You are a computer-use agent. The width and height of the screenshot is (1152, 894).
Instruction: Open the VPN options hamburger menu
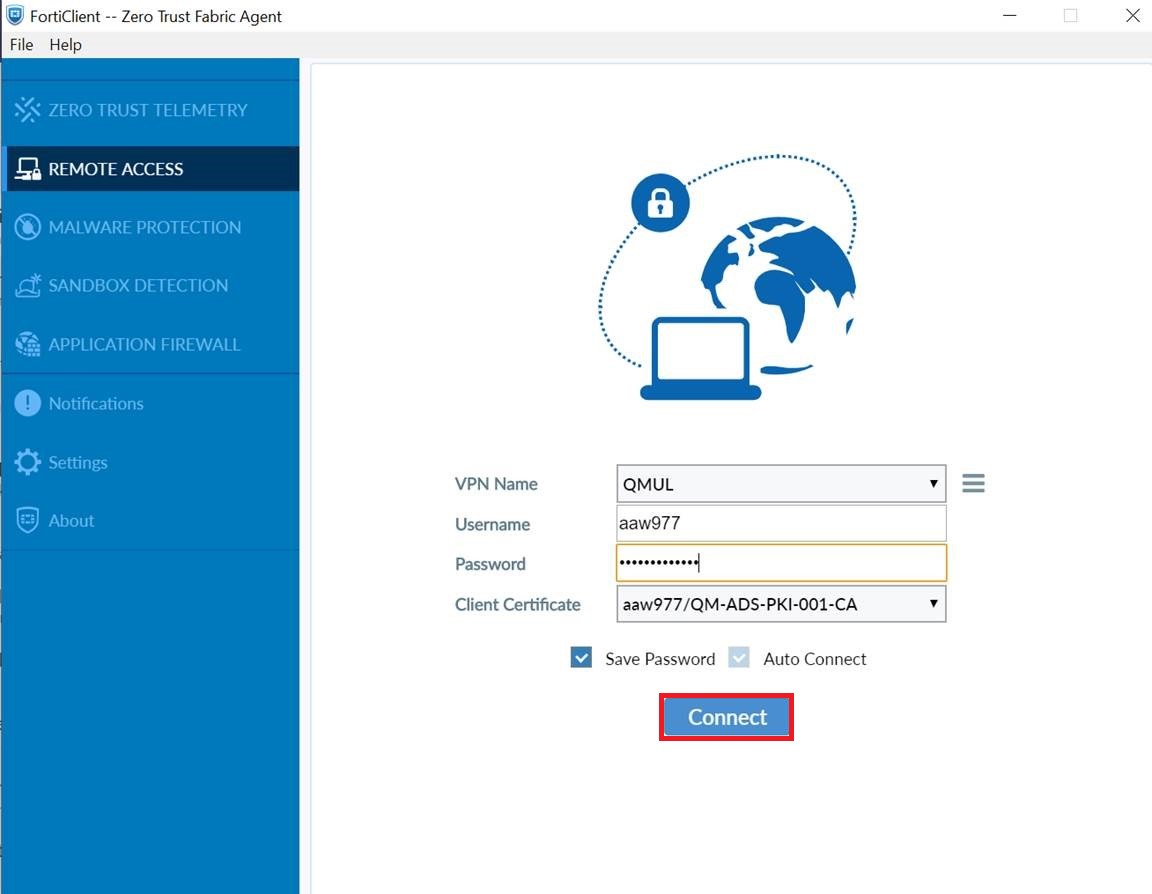click(x=972, y=482)
